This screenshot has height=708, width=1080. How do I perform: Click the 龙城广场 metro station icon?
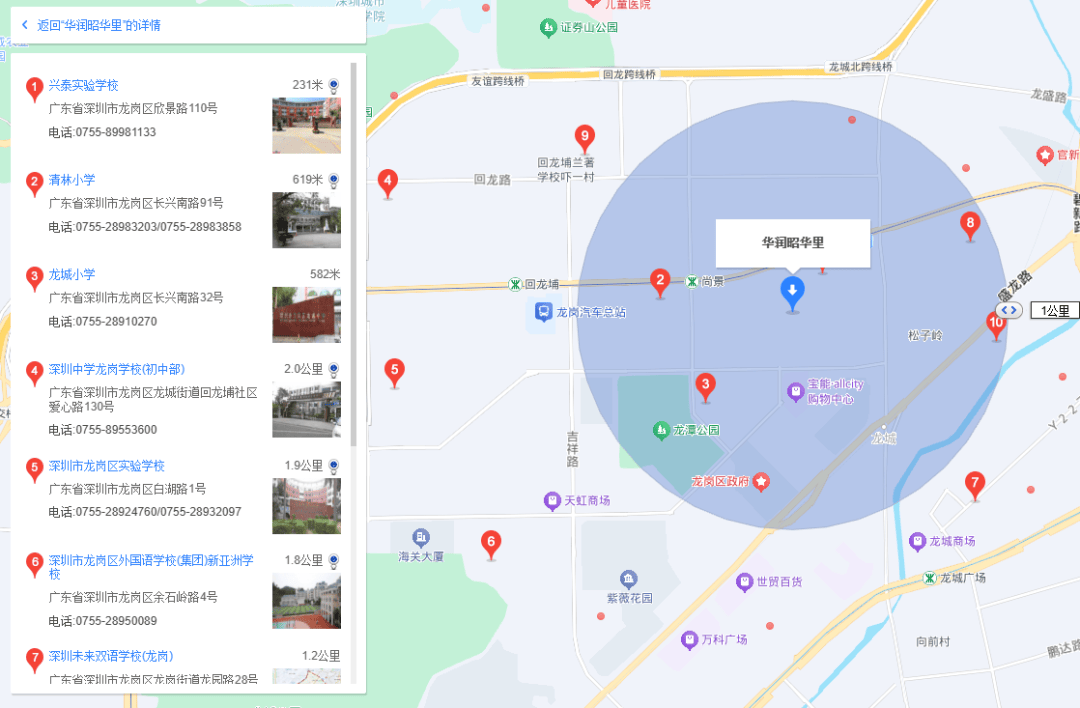click(930, 578)
